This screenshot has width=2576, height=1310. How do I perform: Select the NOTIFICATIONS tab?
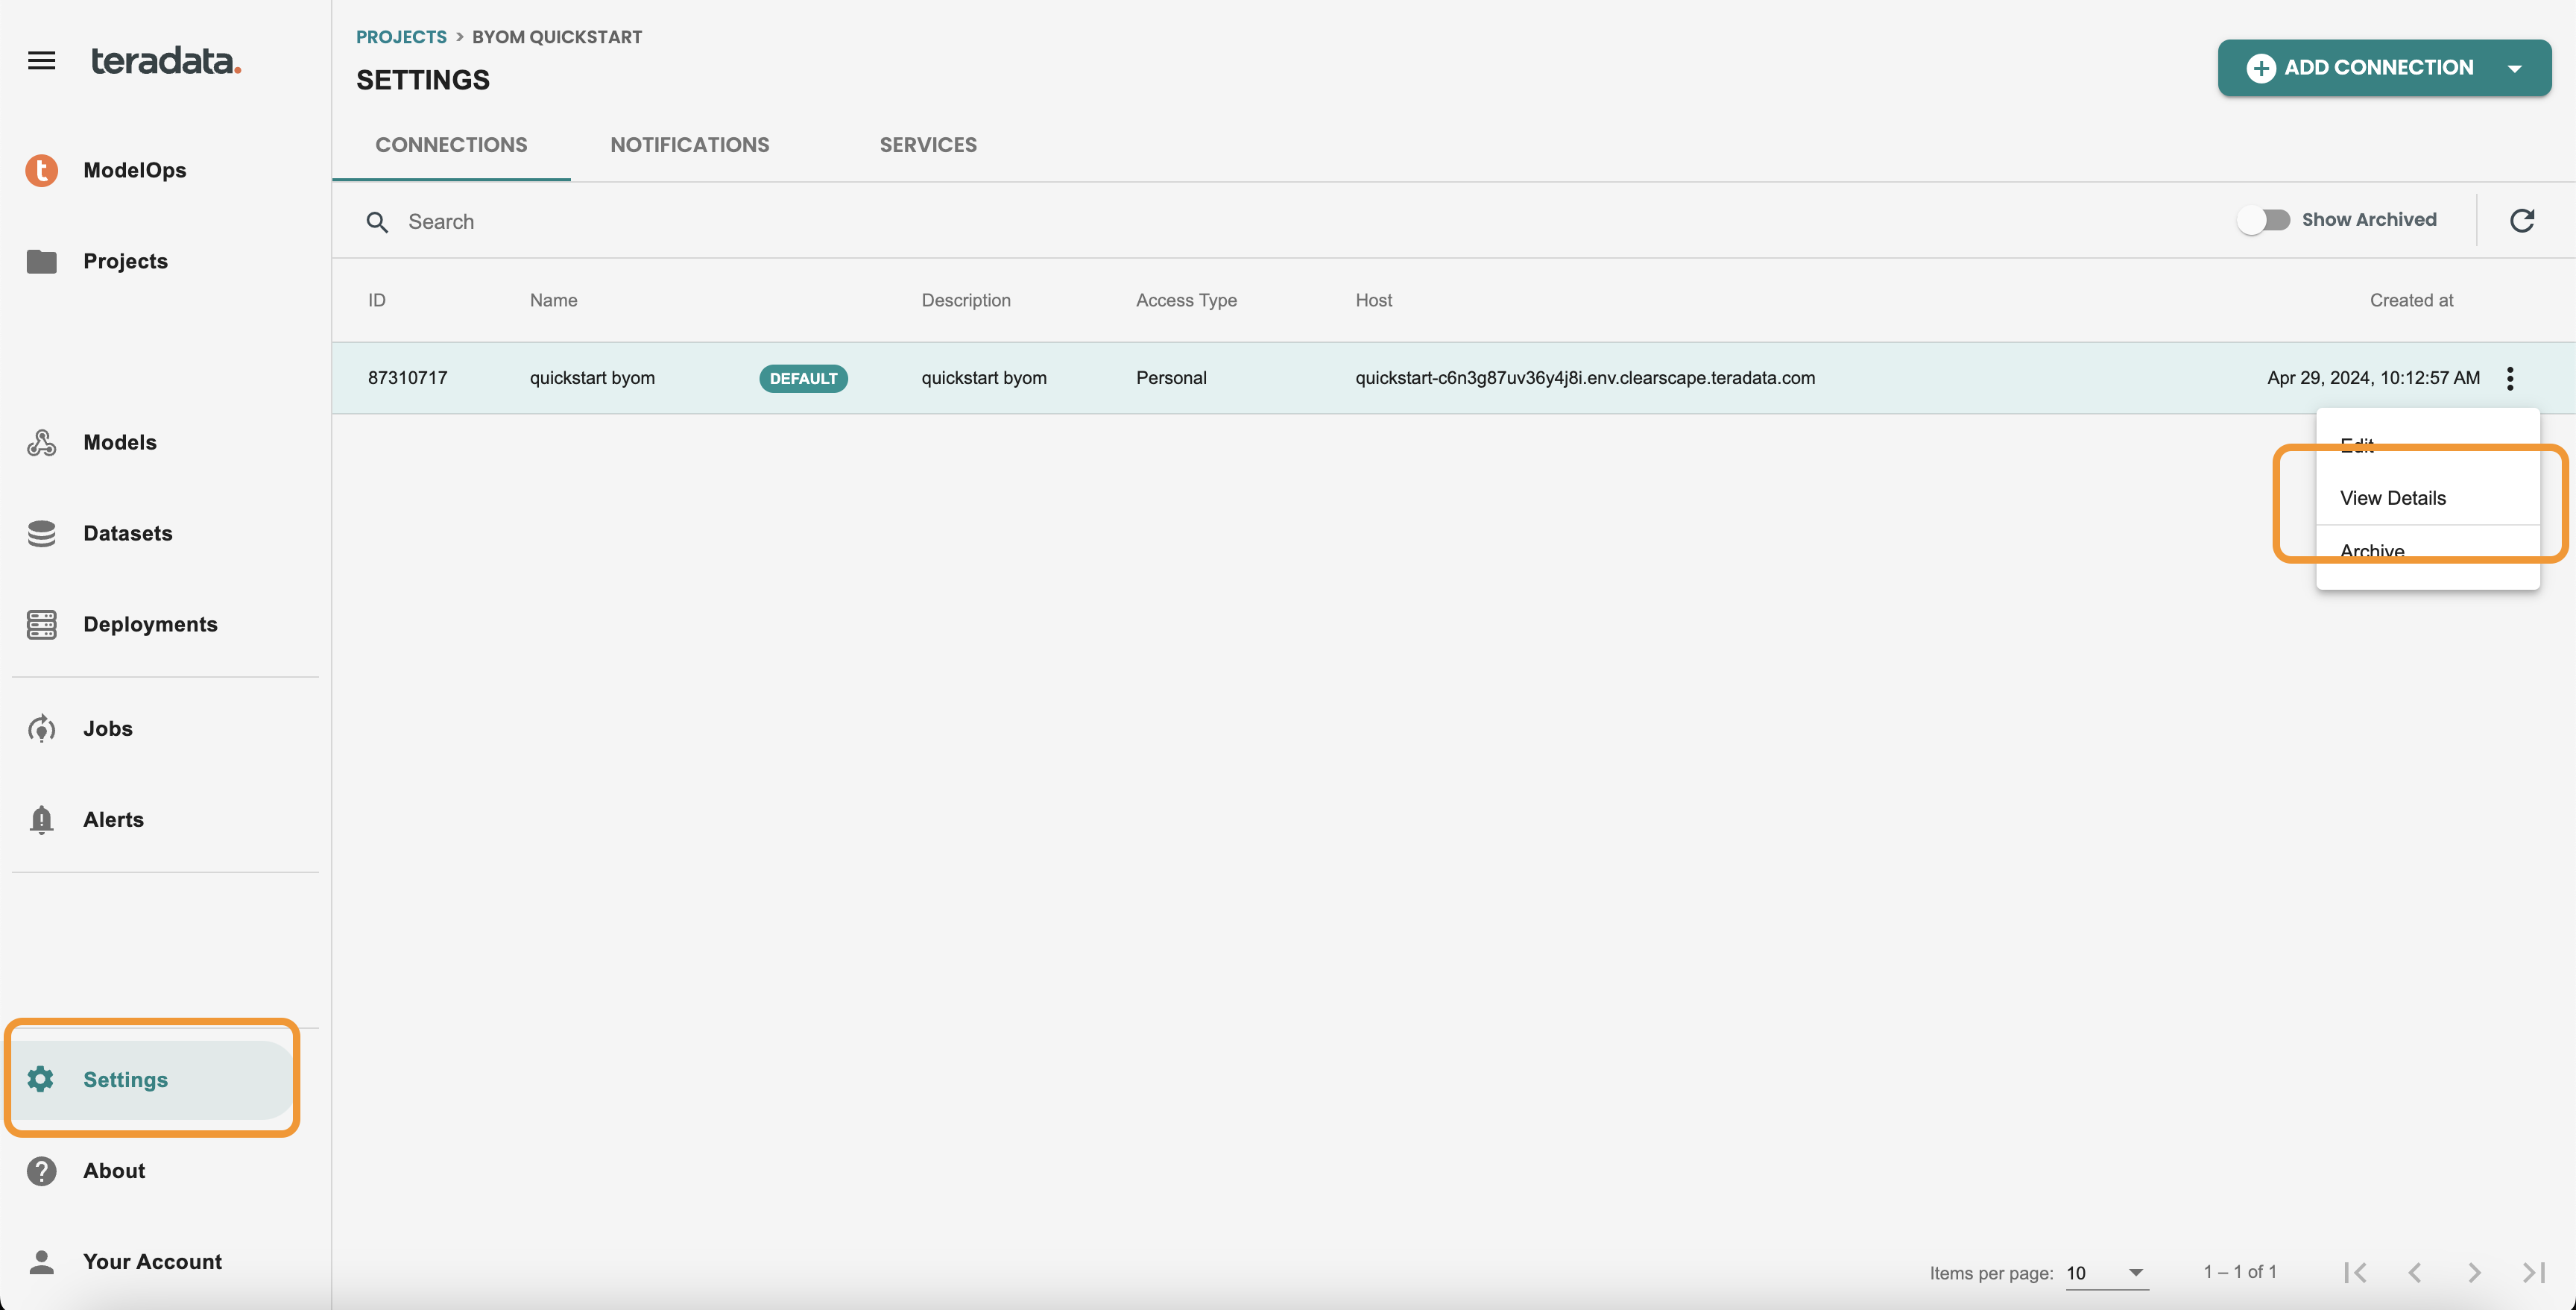pos(689,145)
